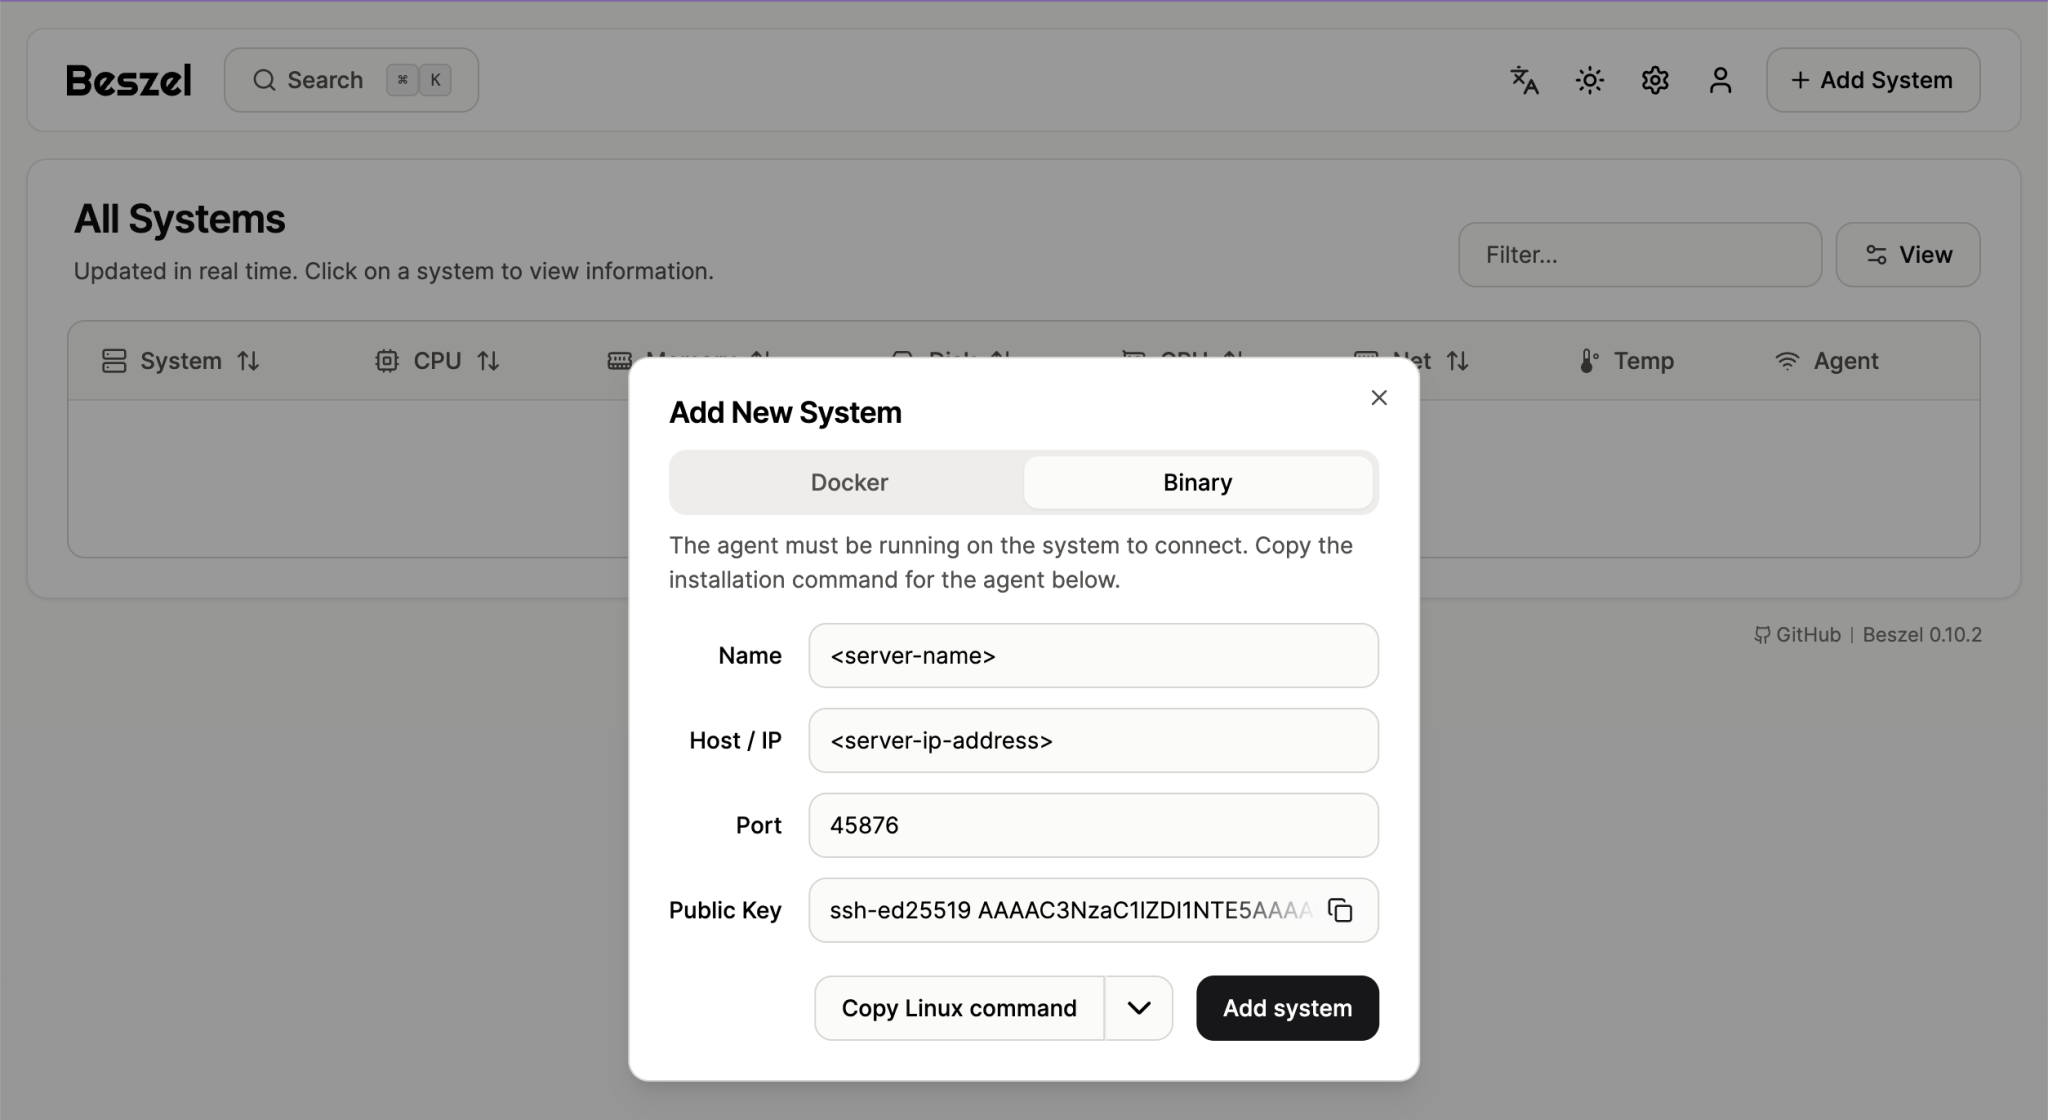Viewport: 2048px width, 1120px height.
Task: Click the wifi icon in Agent column
Action: (x=1788, y=361)
